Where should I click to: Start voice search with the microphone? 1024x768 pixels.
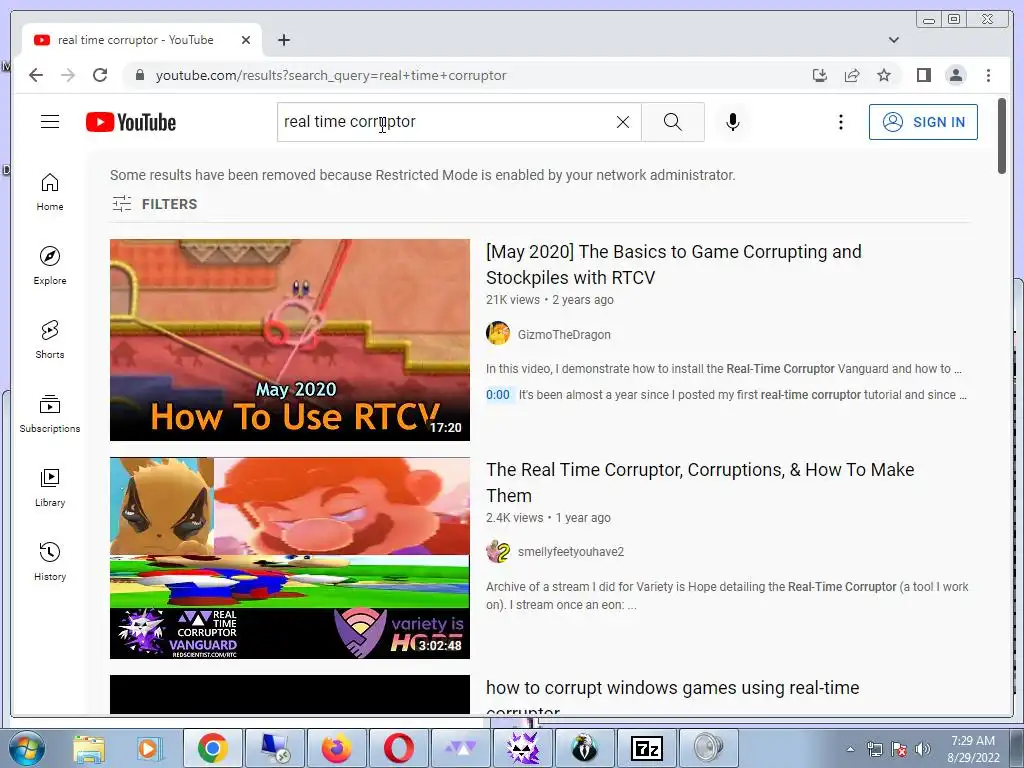tap(733, 122)
